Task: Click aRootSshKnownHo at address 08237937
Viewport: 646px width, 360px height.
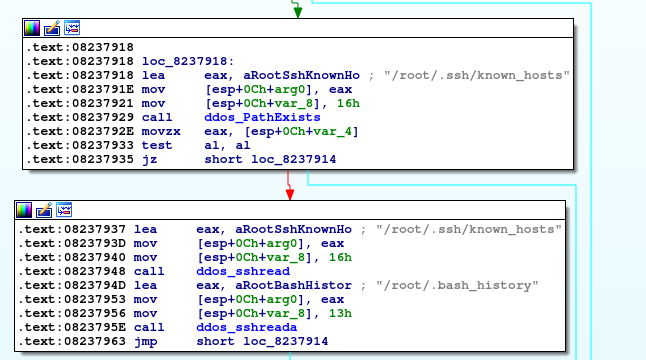Action: [x=293, y=229]
